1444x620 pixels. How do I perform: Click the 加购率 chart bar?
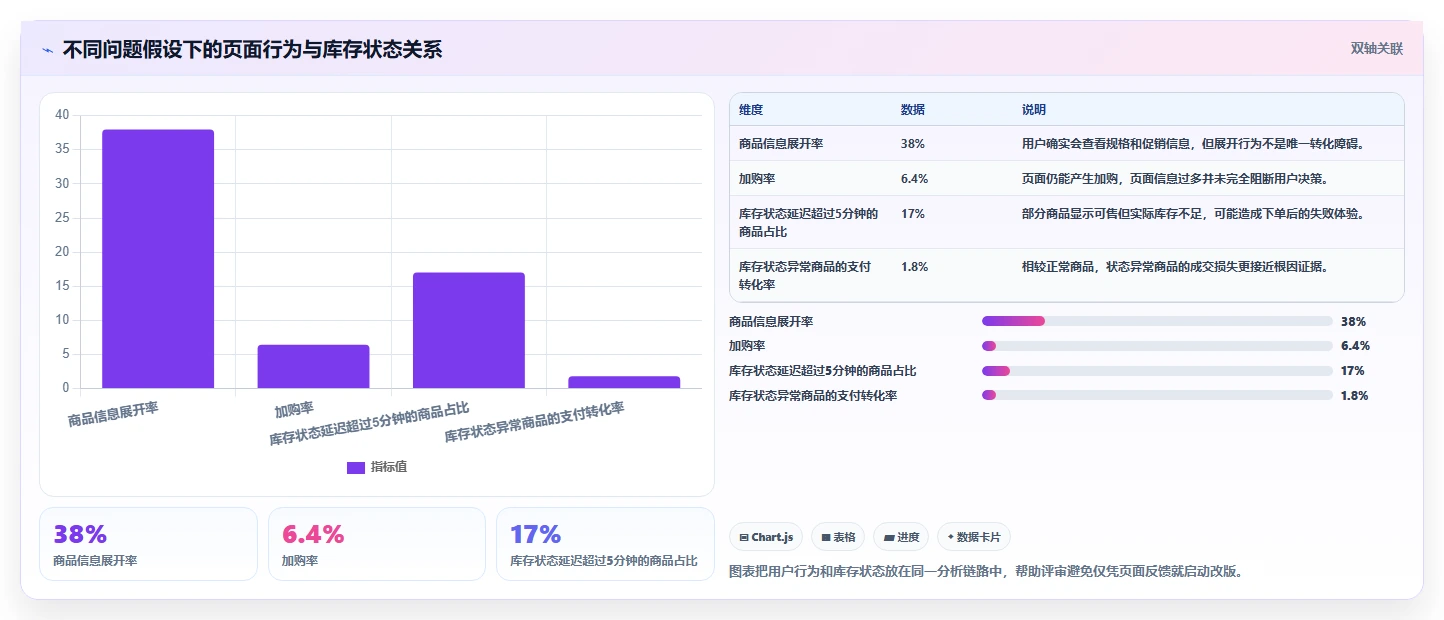click(313, 366)
